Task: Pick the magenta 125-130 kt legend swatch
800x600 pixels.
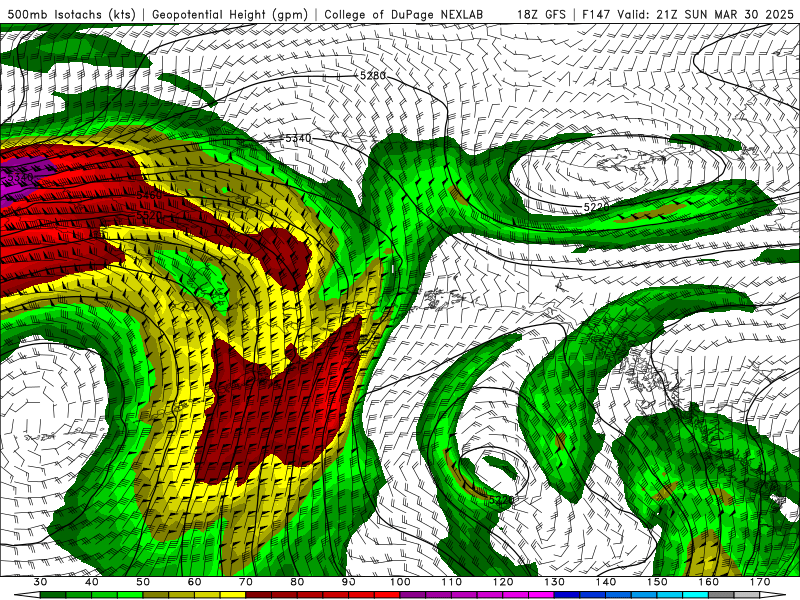Action: (541, 595)
